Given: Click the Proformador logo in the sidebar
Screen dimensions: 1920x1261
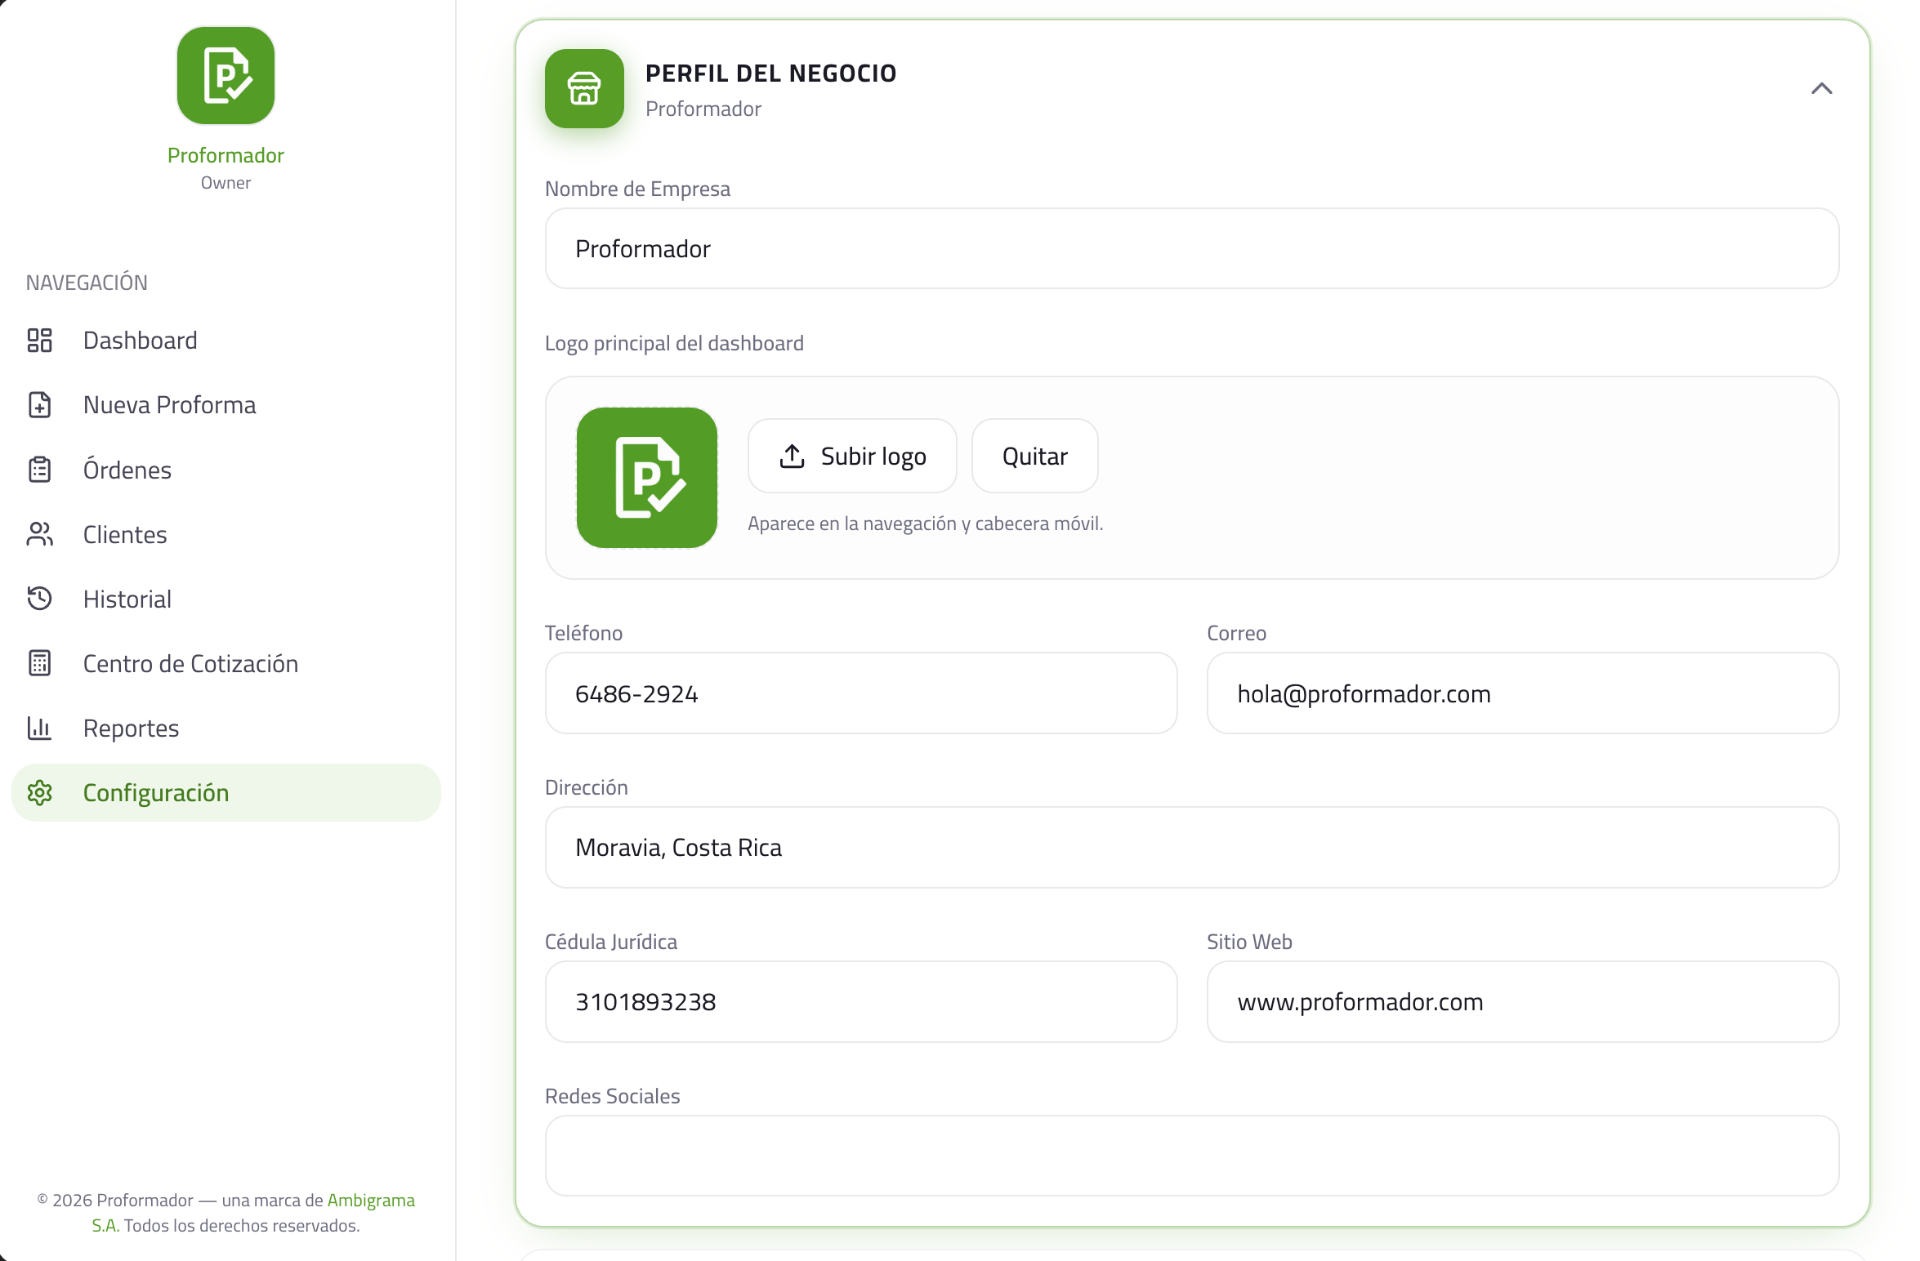Looking at the screenshot, I should pyautogui.click(x=226, y=76).
